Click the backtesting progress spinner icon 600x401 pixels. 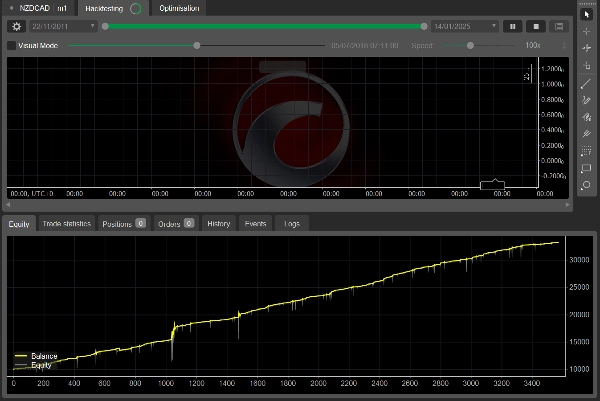point(136,8)
